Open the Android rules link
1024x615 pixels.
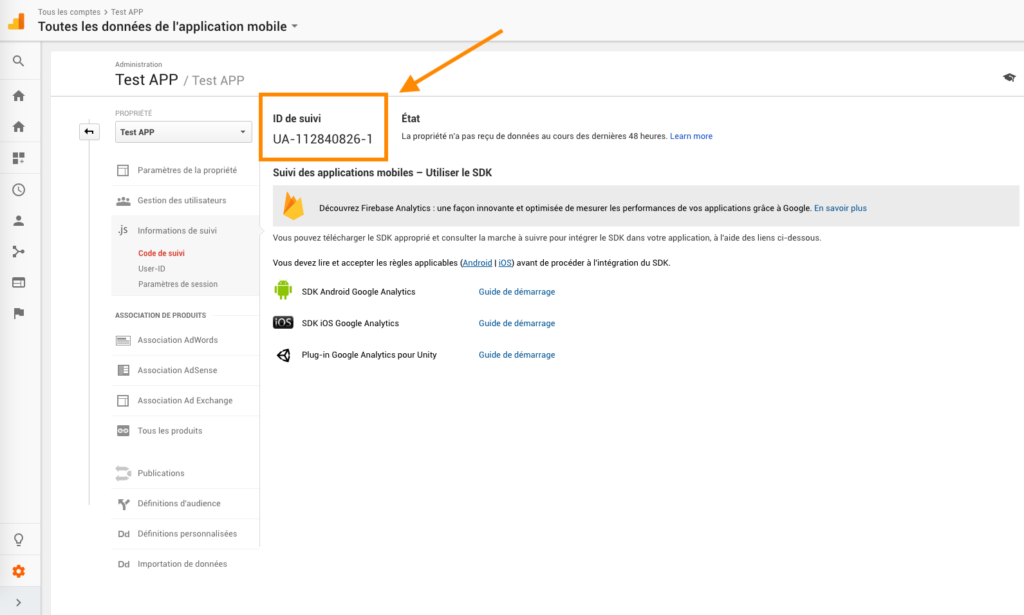477,263
